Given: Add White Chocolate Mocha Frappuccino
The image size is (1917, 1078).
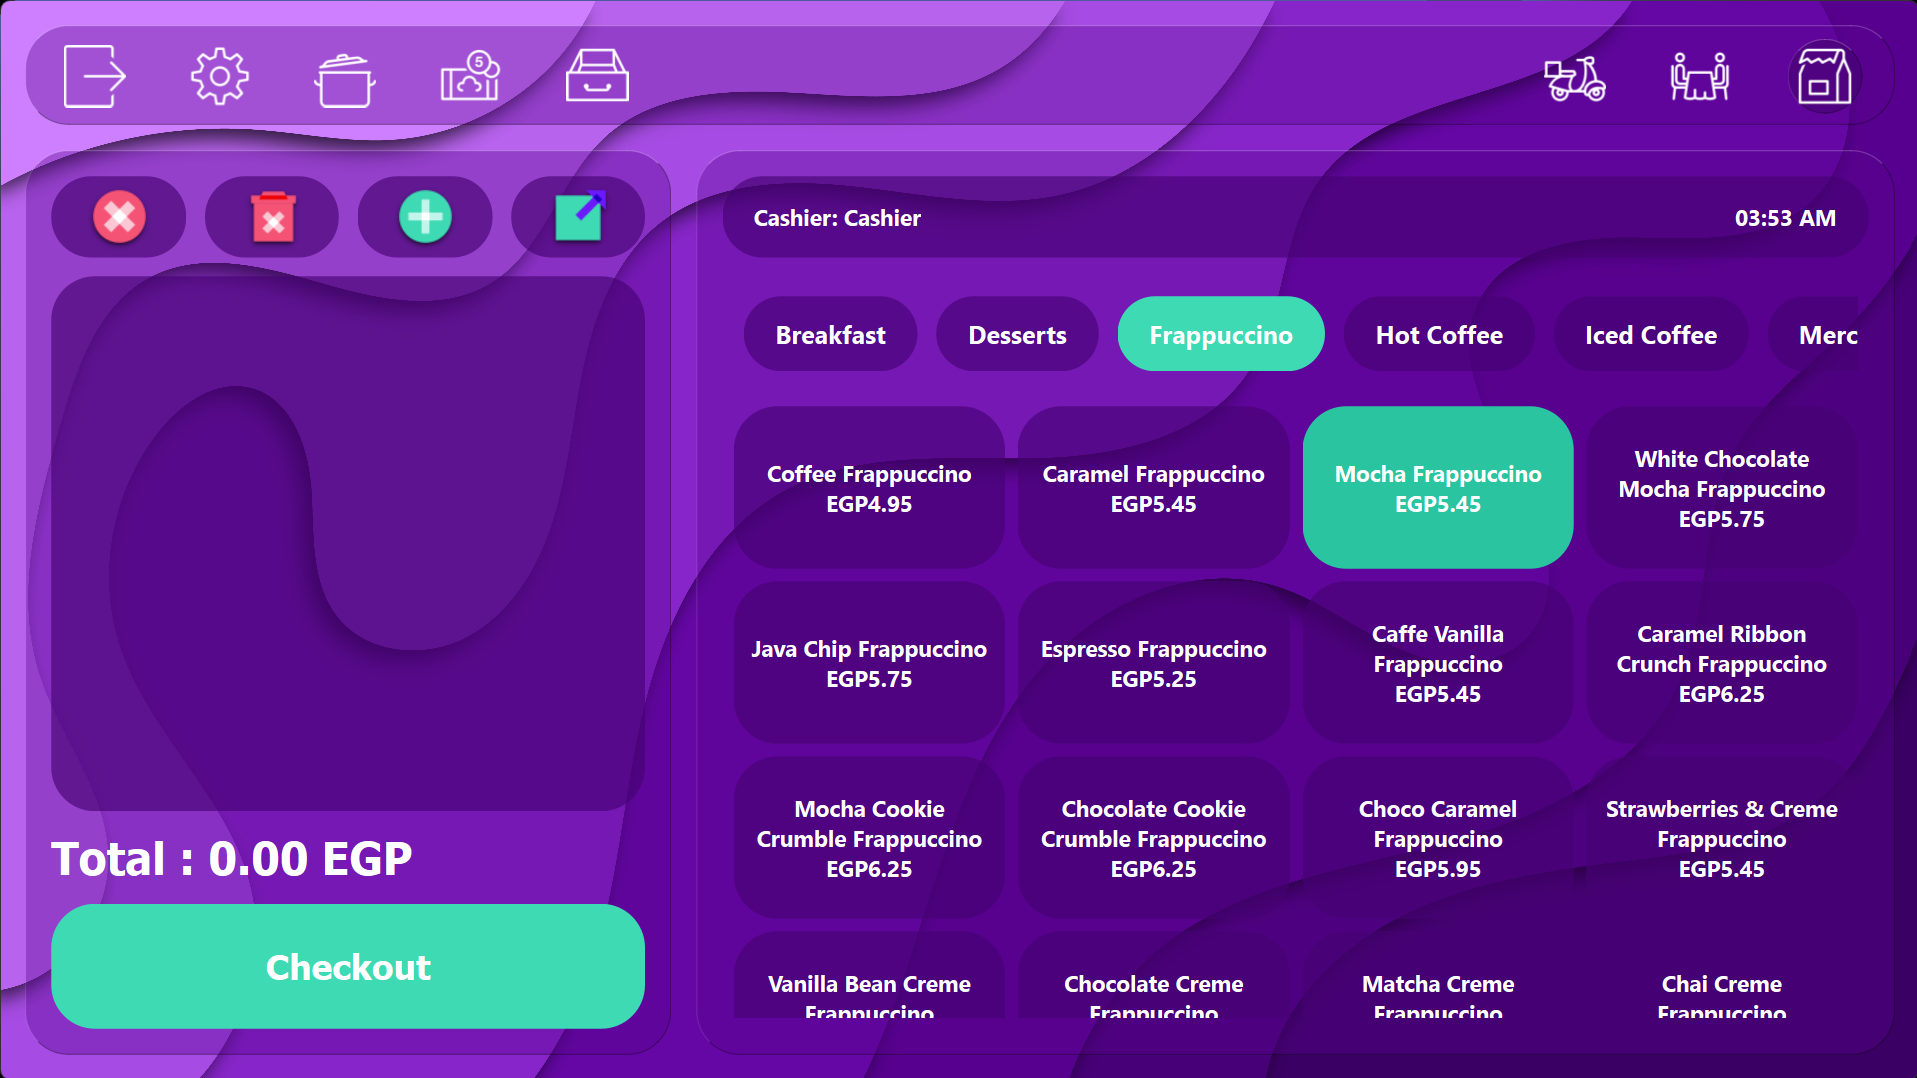Looking at the screenshot, I should point(1721,488).
